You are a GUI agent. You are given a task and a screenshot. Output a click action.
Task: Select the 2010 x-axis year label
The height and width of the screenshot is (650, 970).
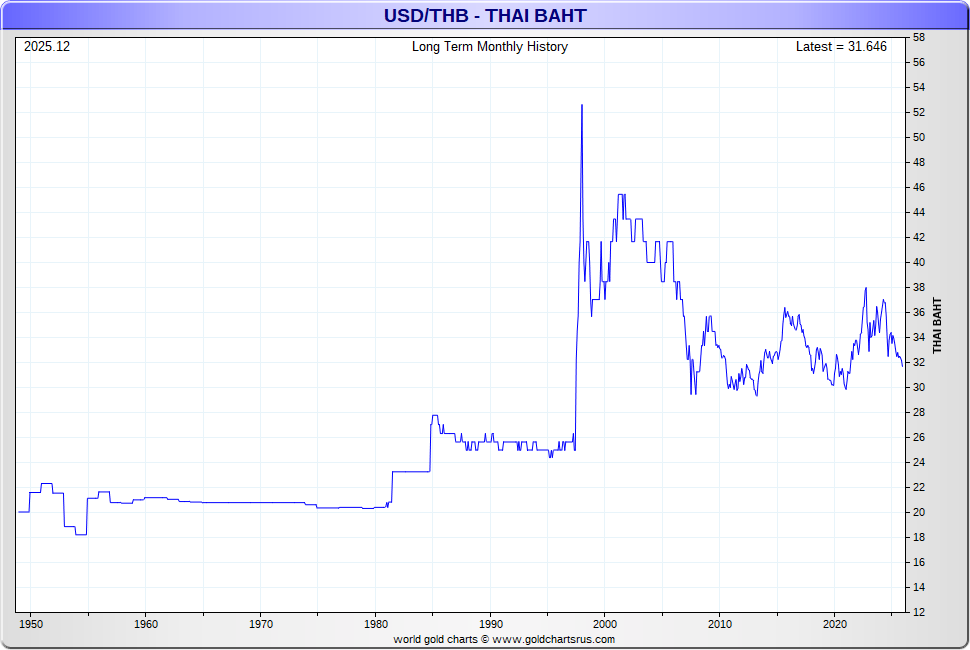pos(720,624)
